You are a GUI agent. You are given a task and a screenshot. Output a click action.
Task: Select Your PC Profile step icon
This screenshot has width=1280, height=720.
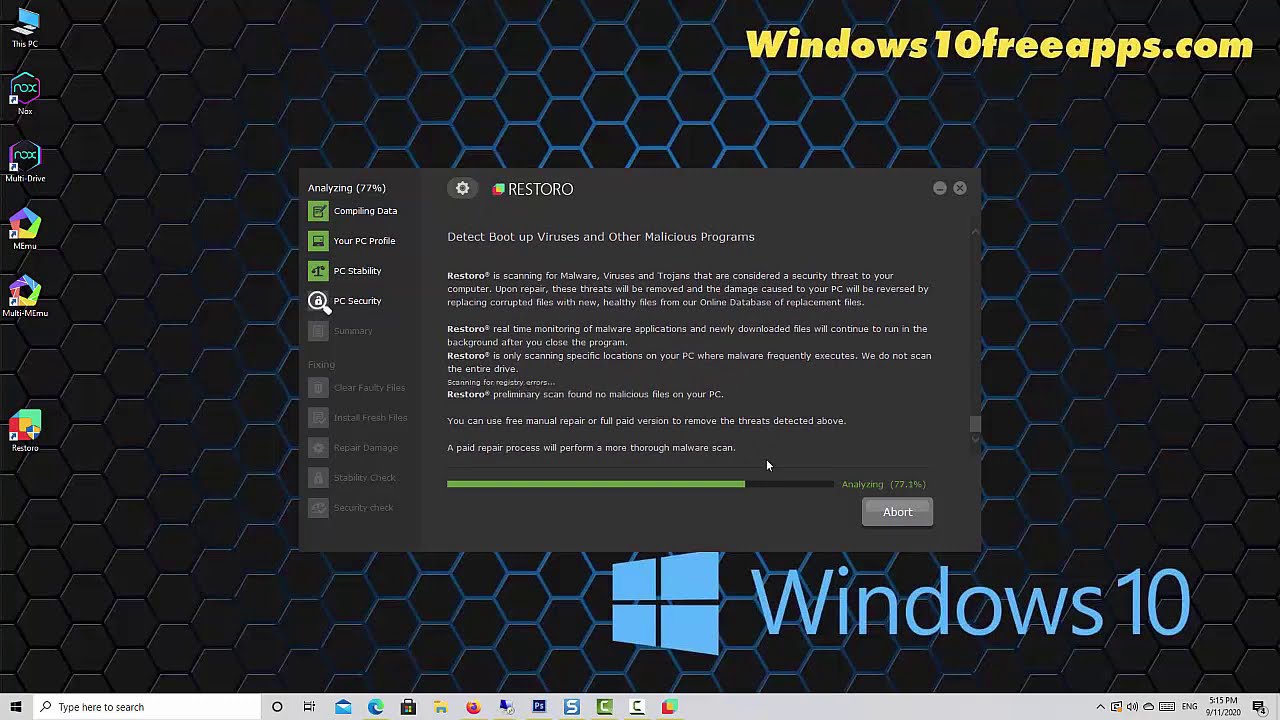click(318, 241)
